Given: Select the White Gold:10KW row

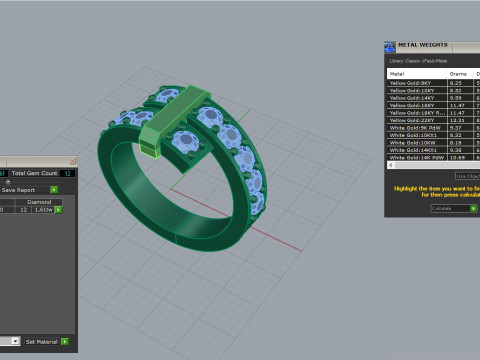Looking at the screenshot, I should pyautogui.click(x=433, y=143).
